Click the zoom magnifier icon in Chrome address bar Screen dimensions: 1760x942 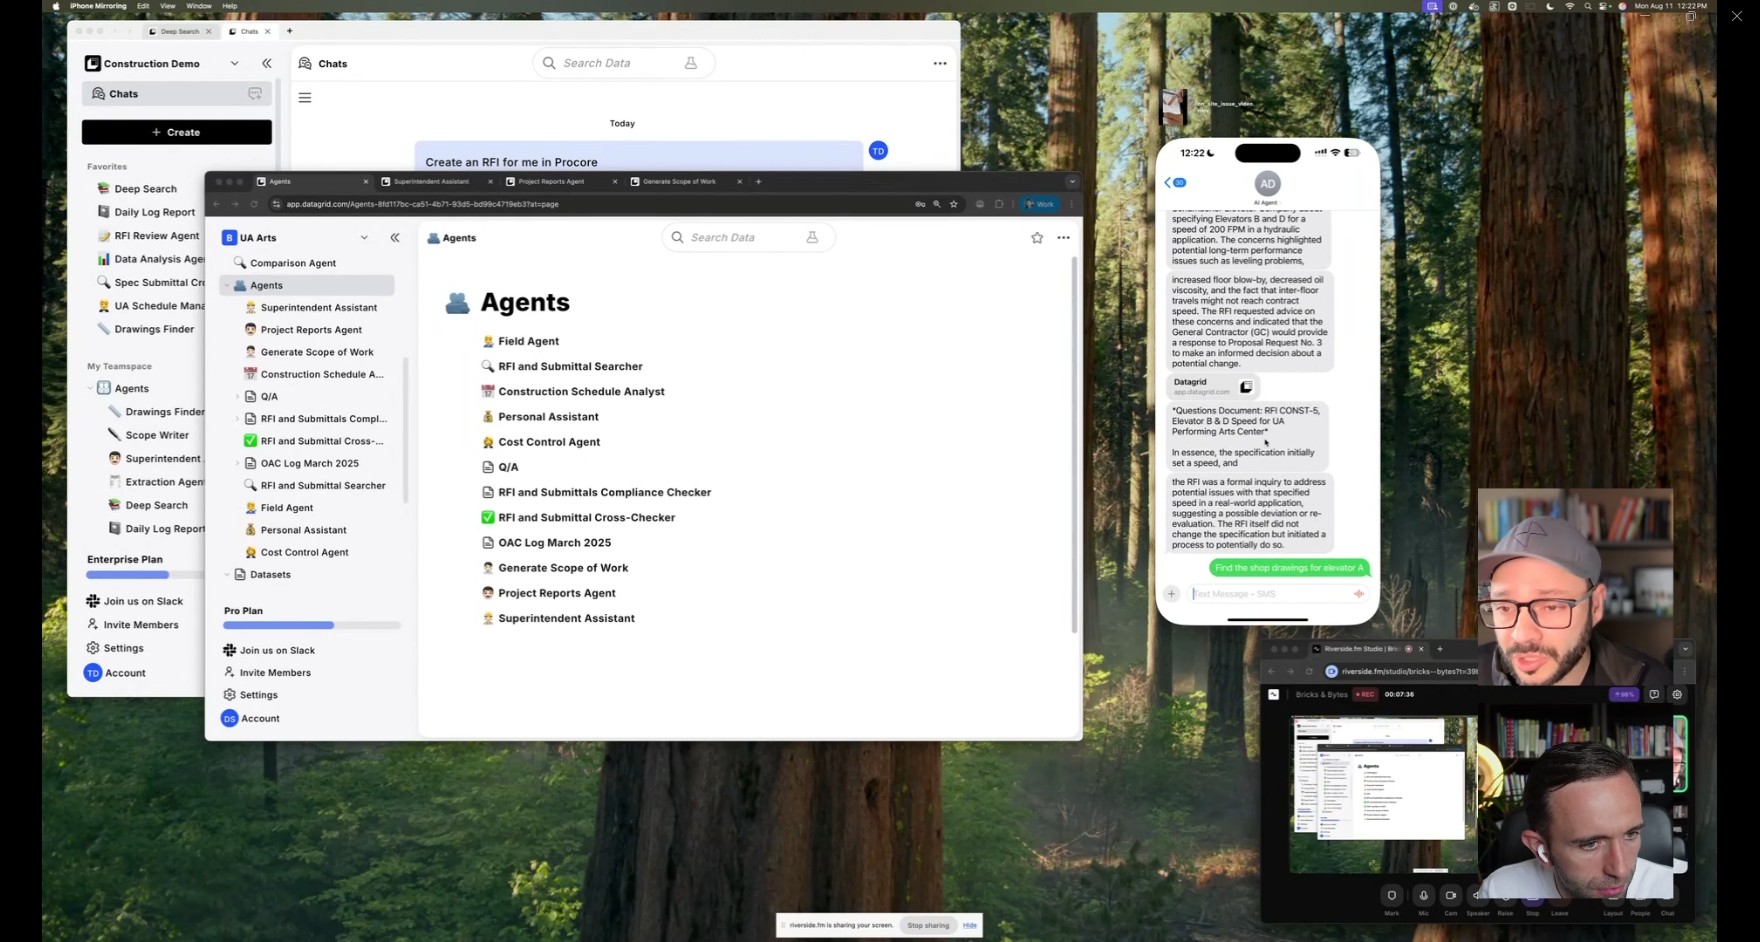tap(937, 204)
